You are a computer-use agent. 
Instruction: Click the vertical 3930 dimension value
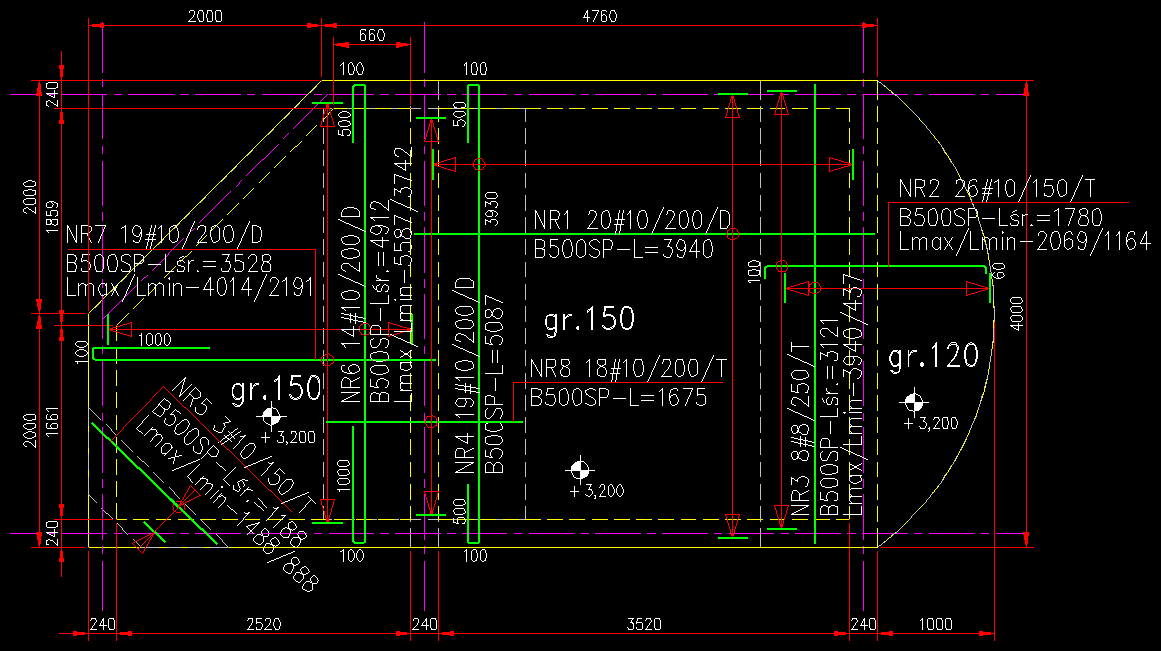coord(491,209)
